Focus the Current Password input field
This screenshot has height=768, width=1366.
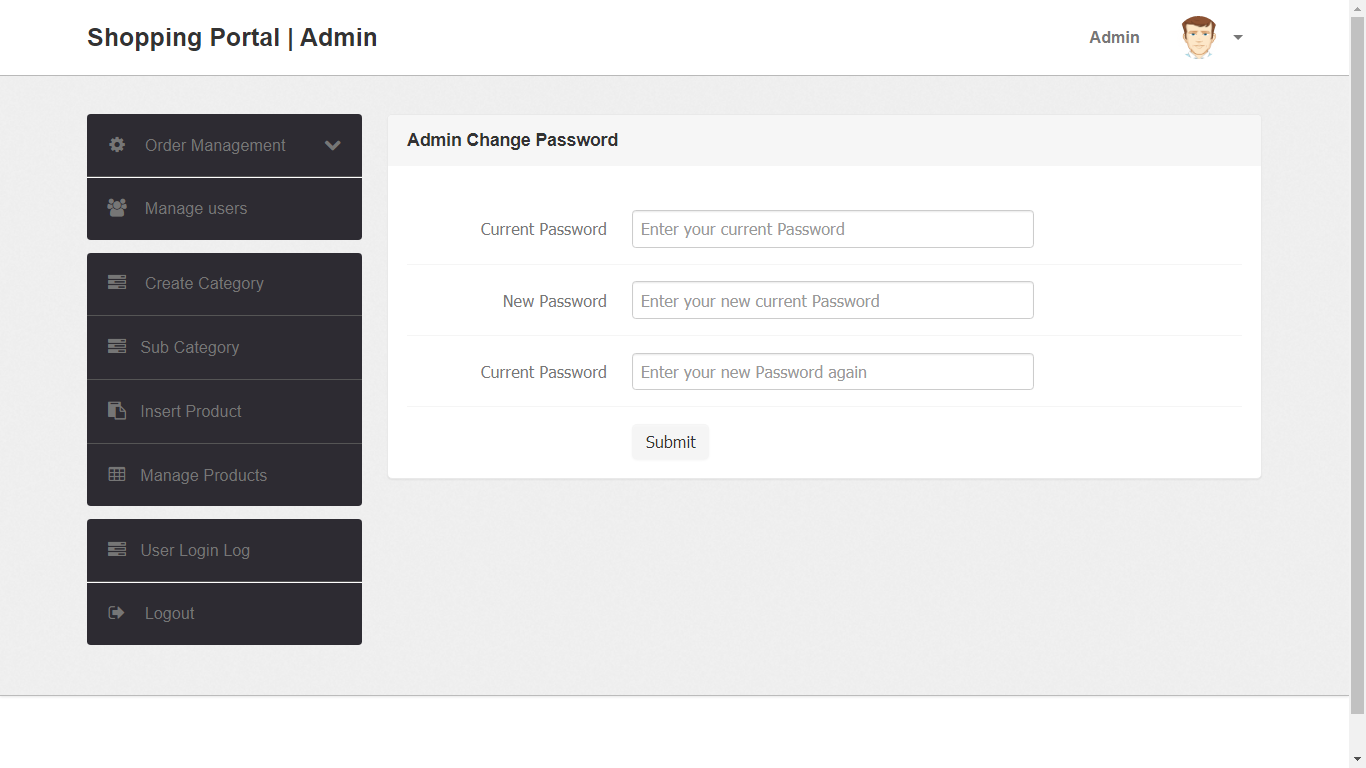pyautogui.click(x=832, y=229)
